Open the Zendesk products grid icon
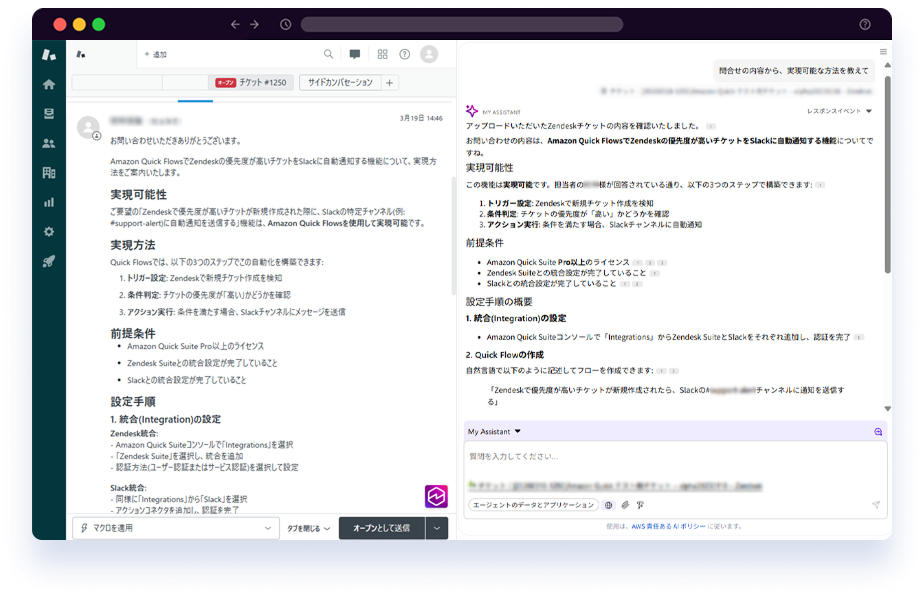Image resolution: width=924 pixels, height=596 pixels. 381,54
